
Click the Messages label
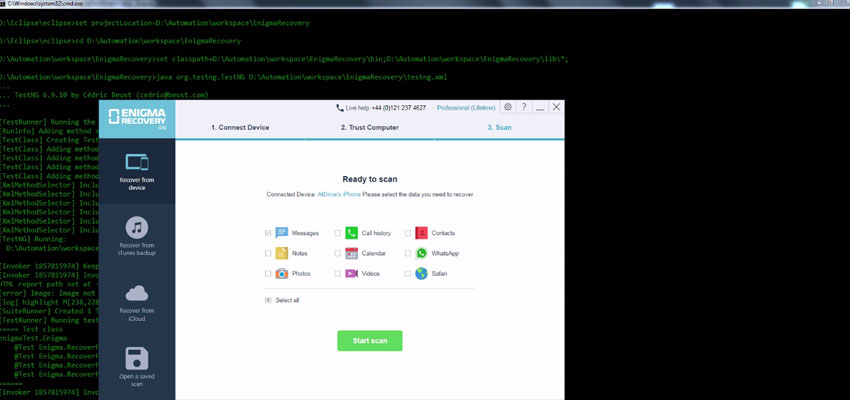click(x=305, y=233)
